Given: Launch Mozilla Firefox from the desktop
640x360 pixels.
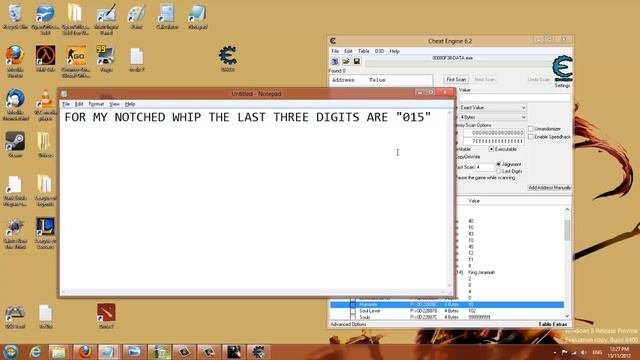Looking at the screenshot, I should (15, 61).
